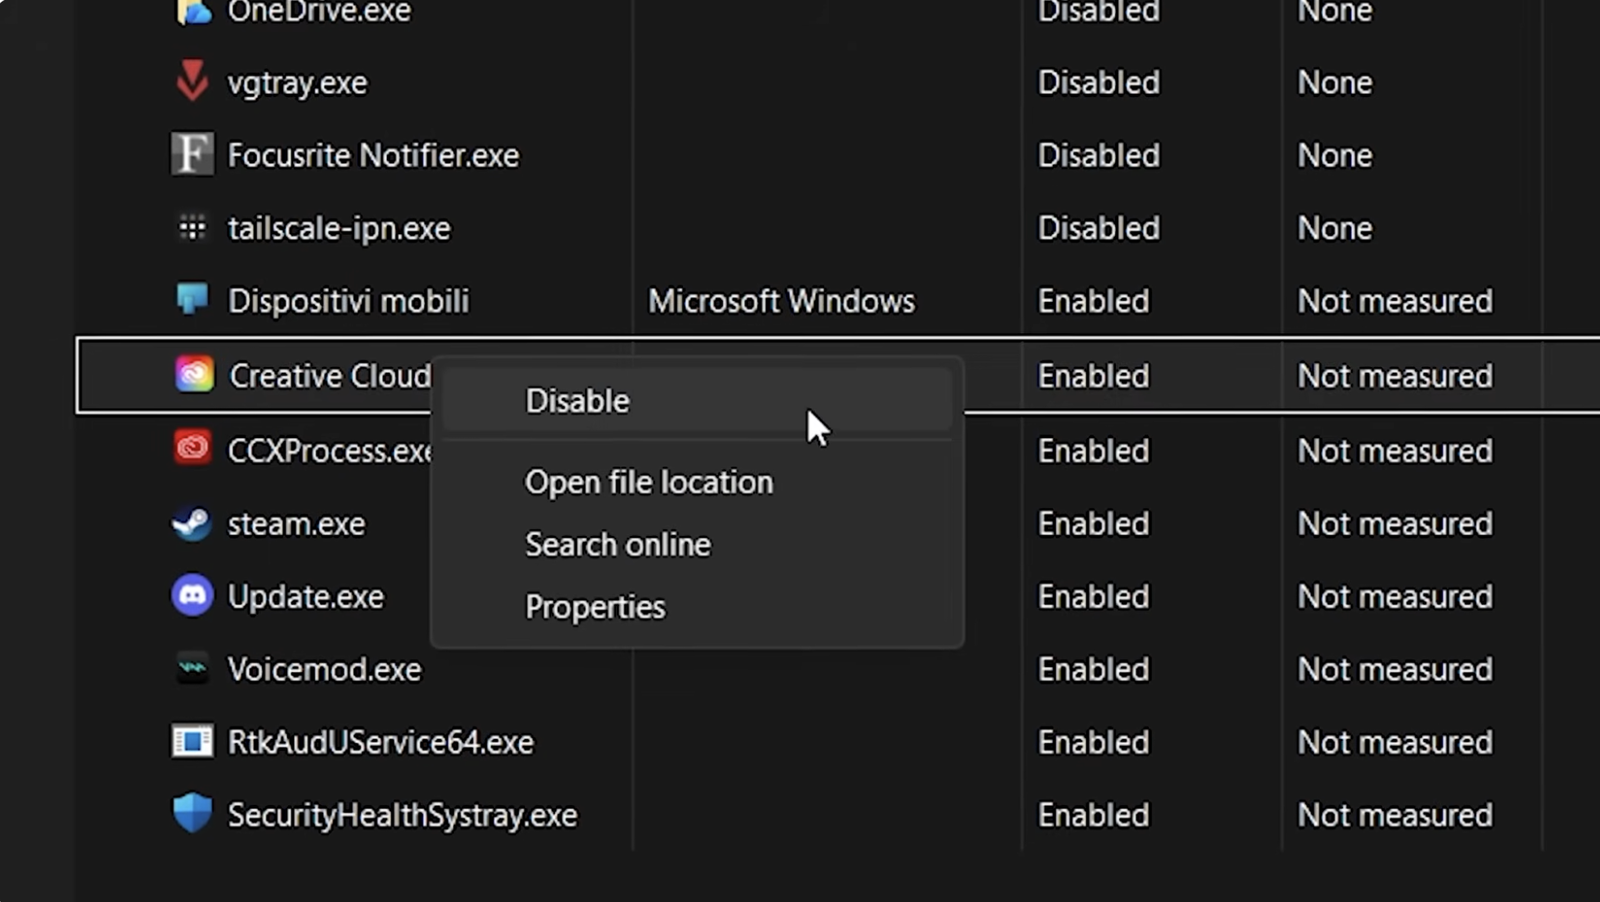Image resolution: width=1600 pixels, height=902 pixels.
Task: Choose Search online in context menu
Action: 617,545
